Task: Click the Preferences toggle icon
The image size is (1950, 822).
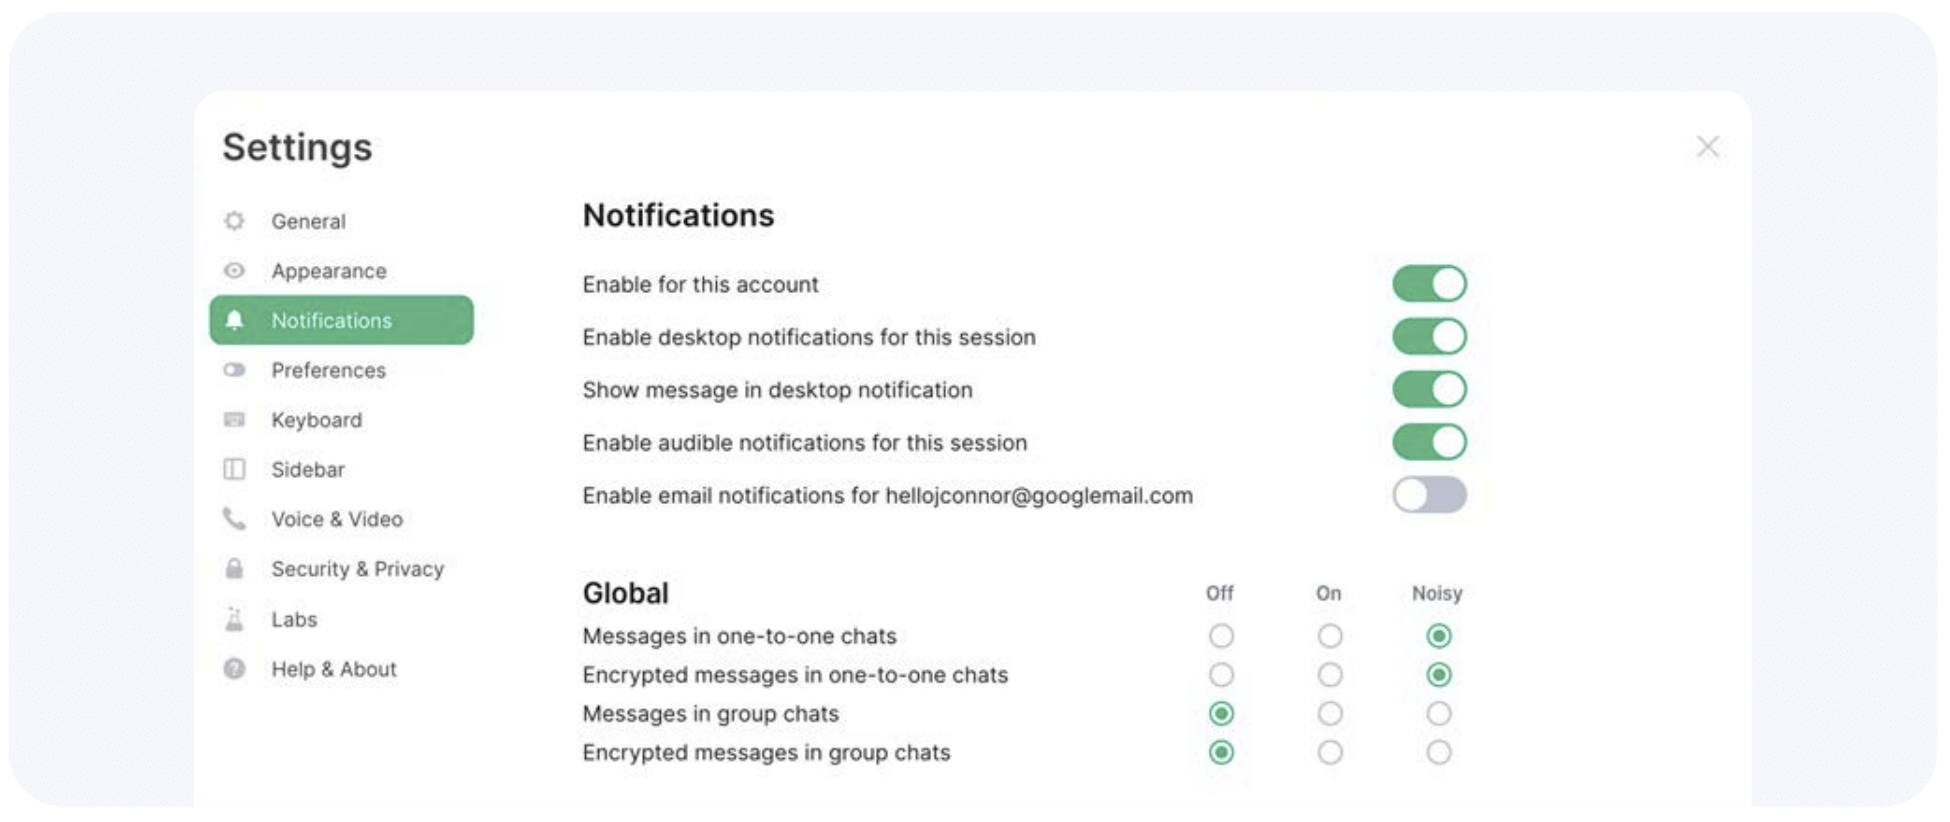Action: [x=234, y=370]
